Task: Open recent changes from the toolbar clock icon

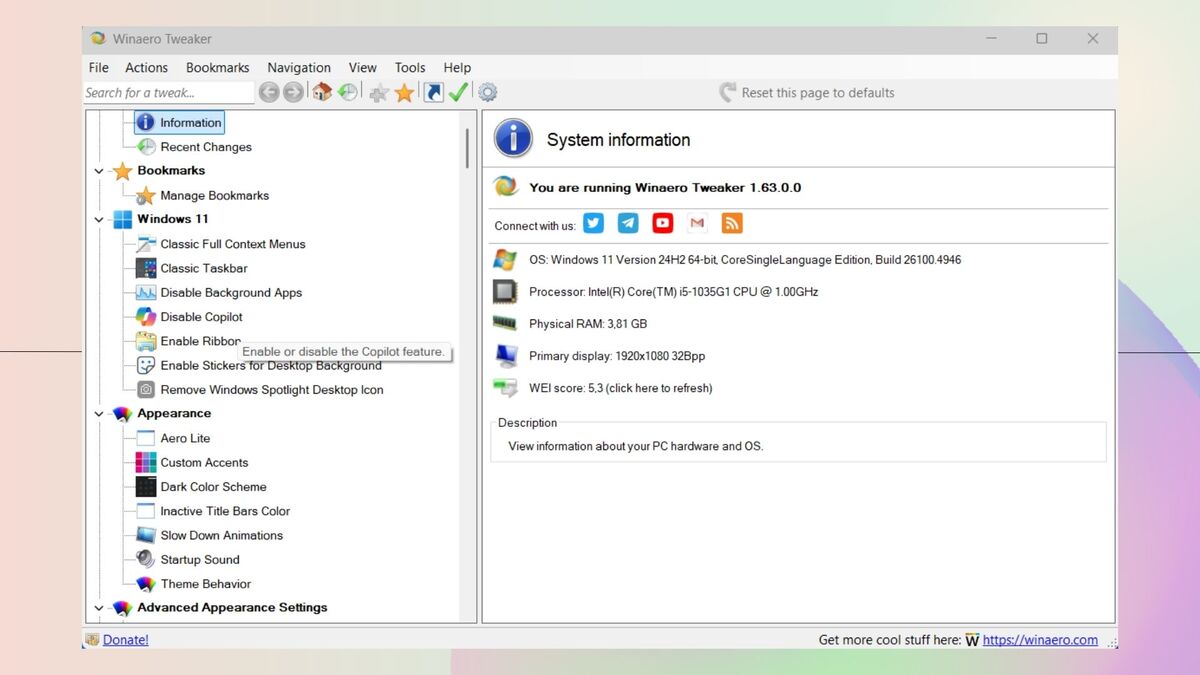Action: (x=347, y=92)
